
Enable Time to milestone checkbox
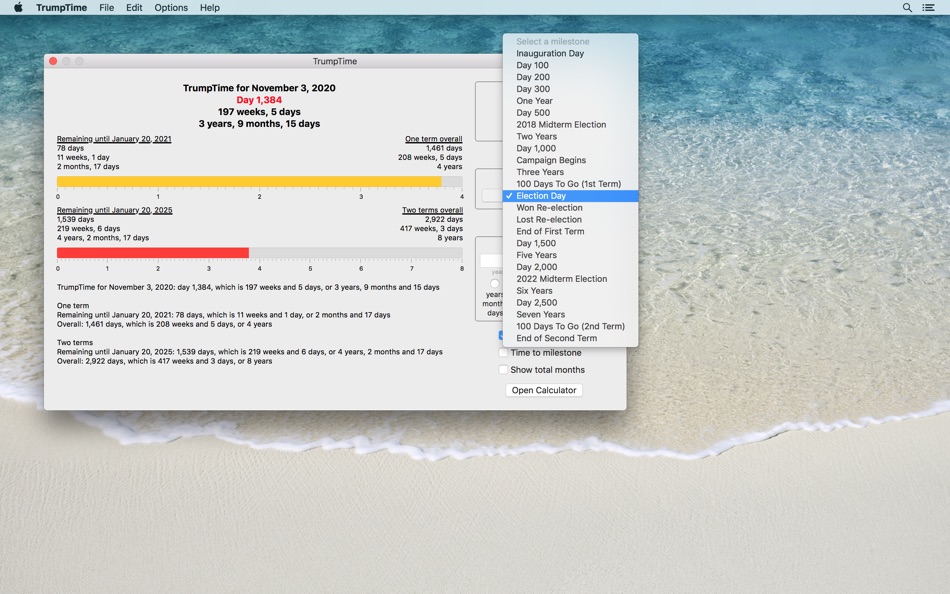point(503,353)
